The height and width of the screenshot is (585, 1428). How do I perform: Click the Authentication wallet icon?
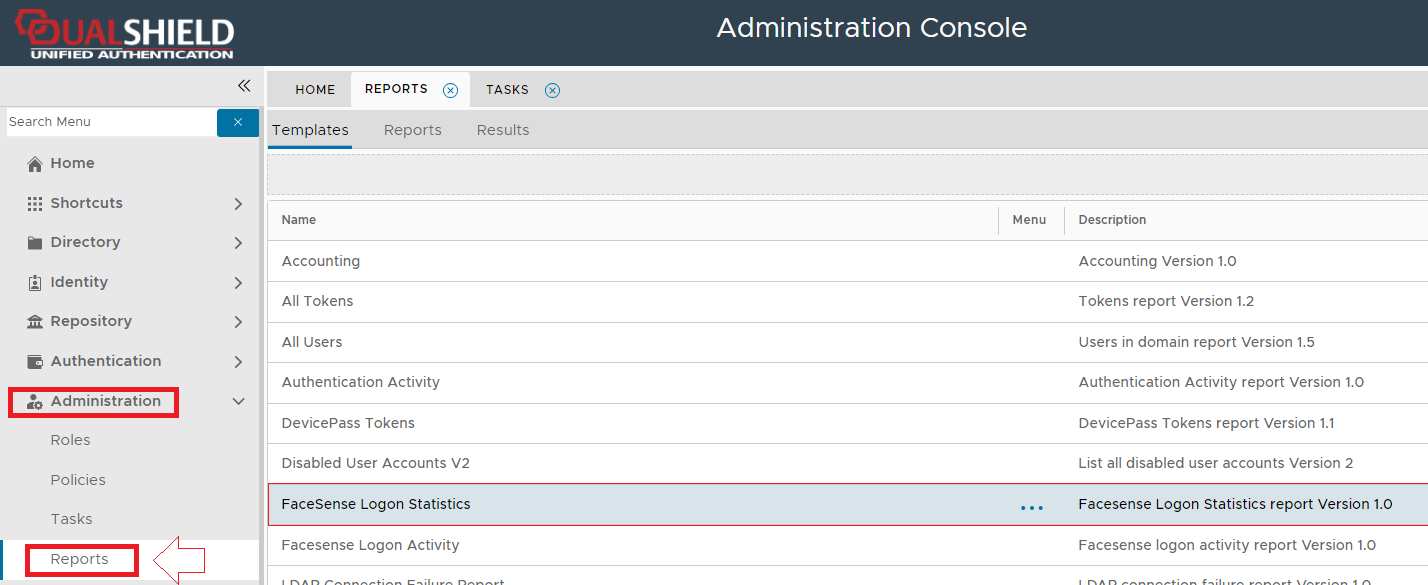pos(35,361)
